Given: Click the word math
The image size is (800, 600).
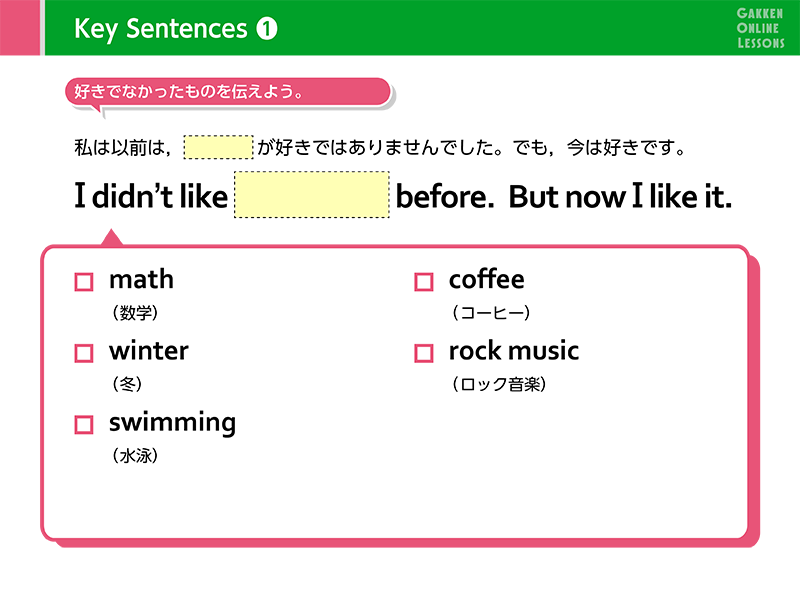Looking at the screenshot, I should (141, 280).
